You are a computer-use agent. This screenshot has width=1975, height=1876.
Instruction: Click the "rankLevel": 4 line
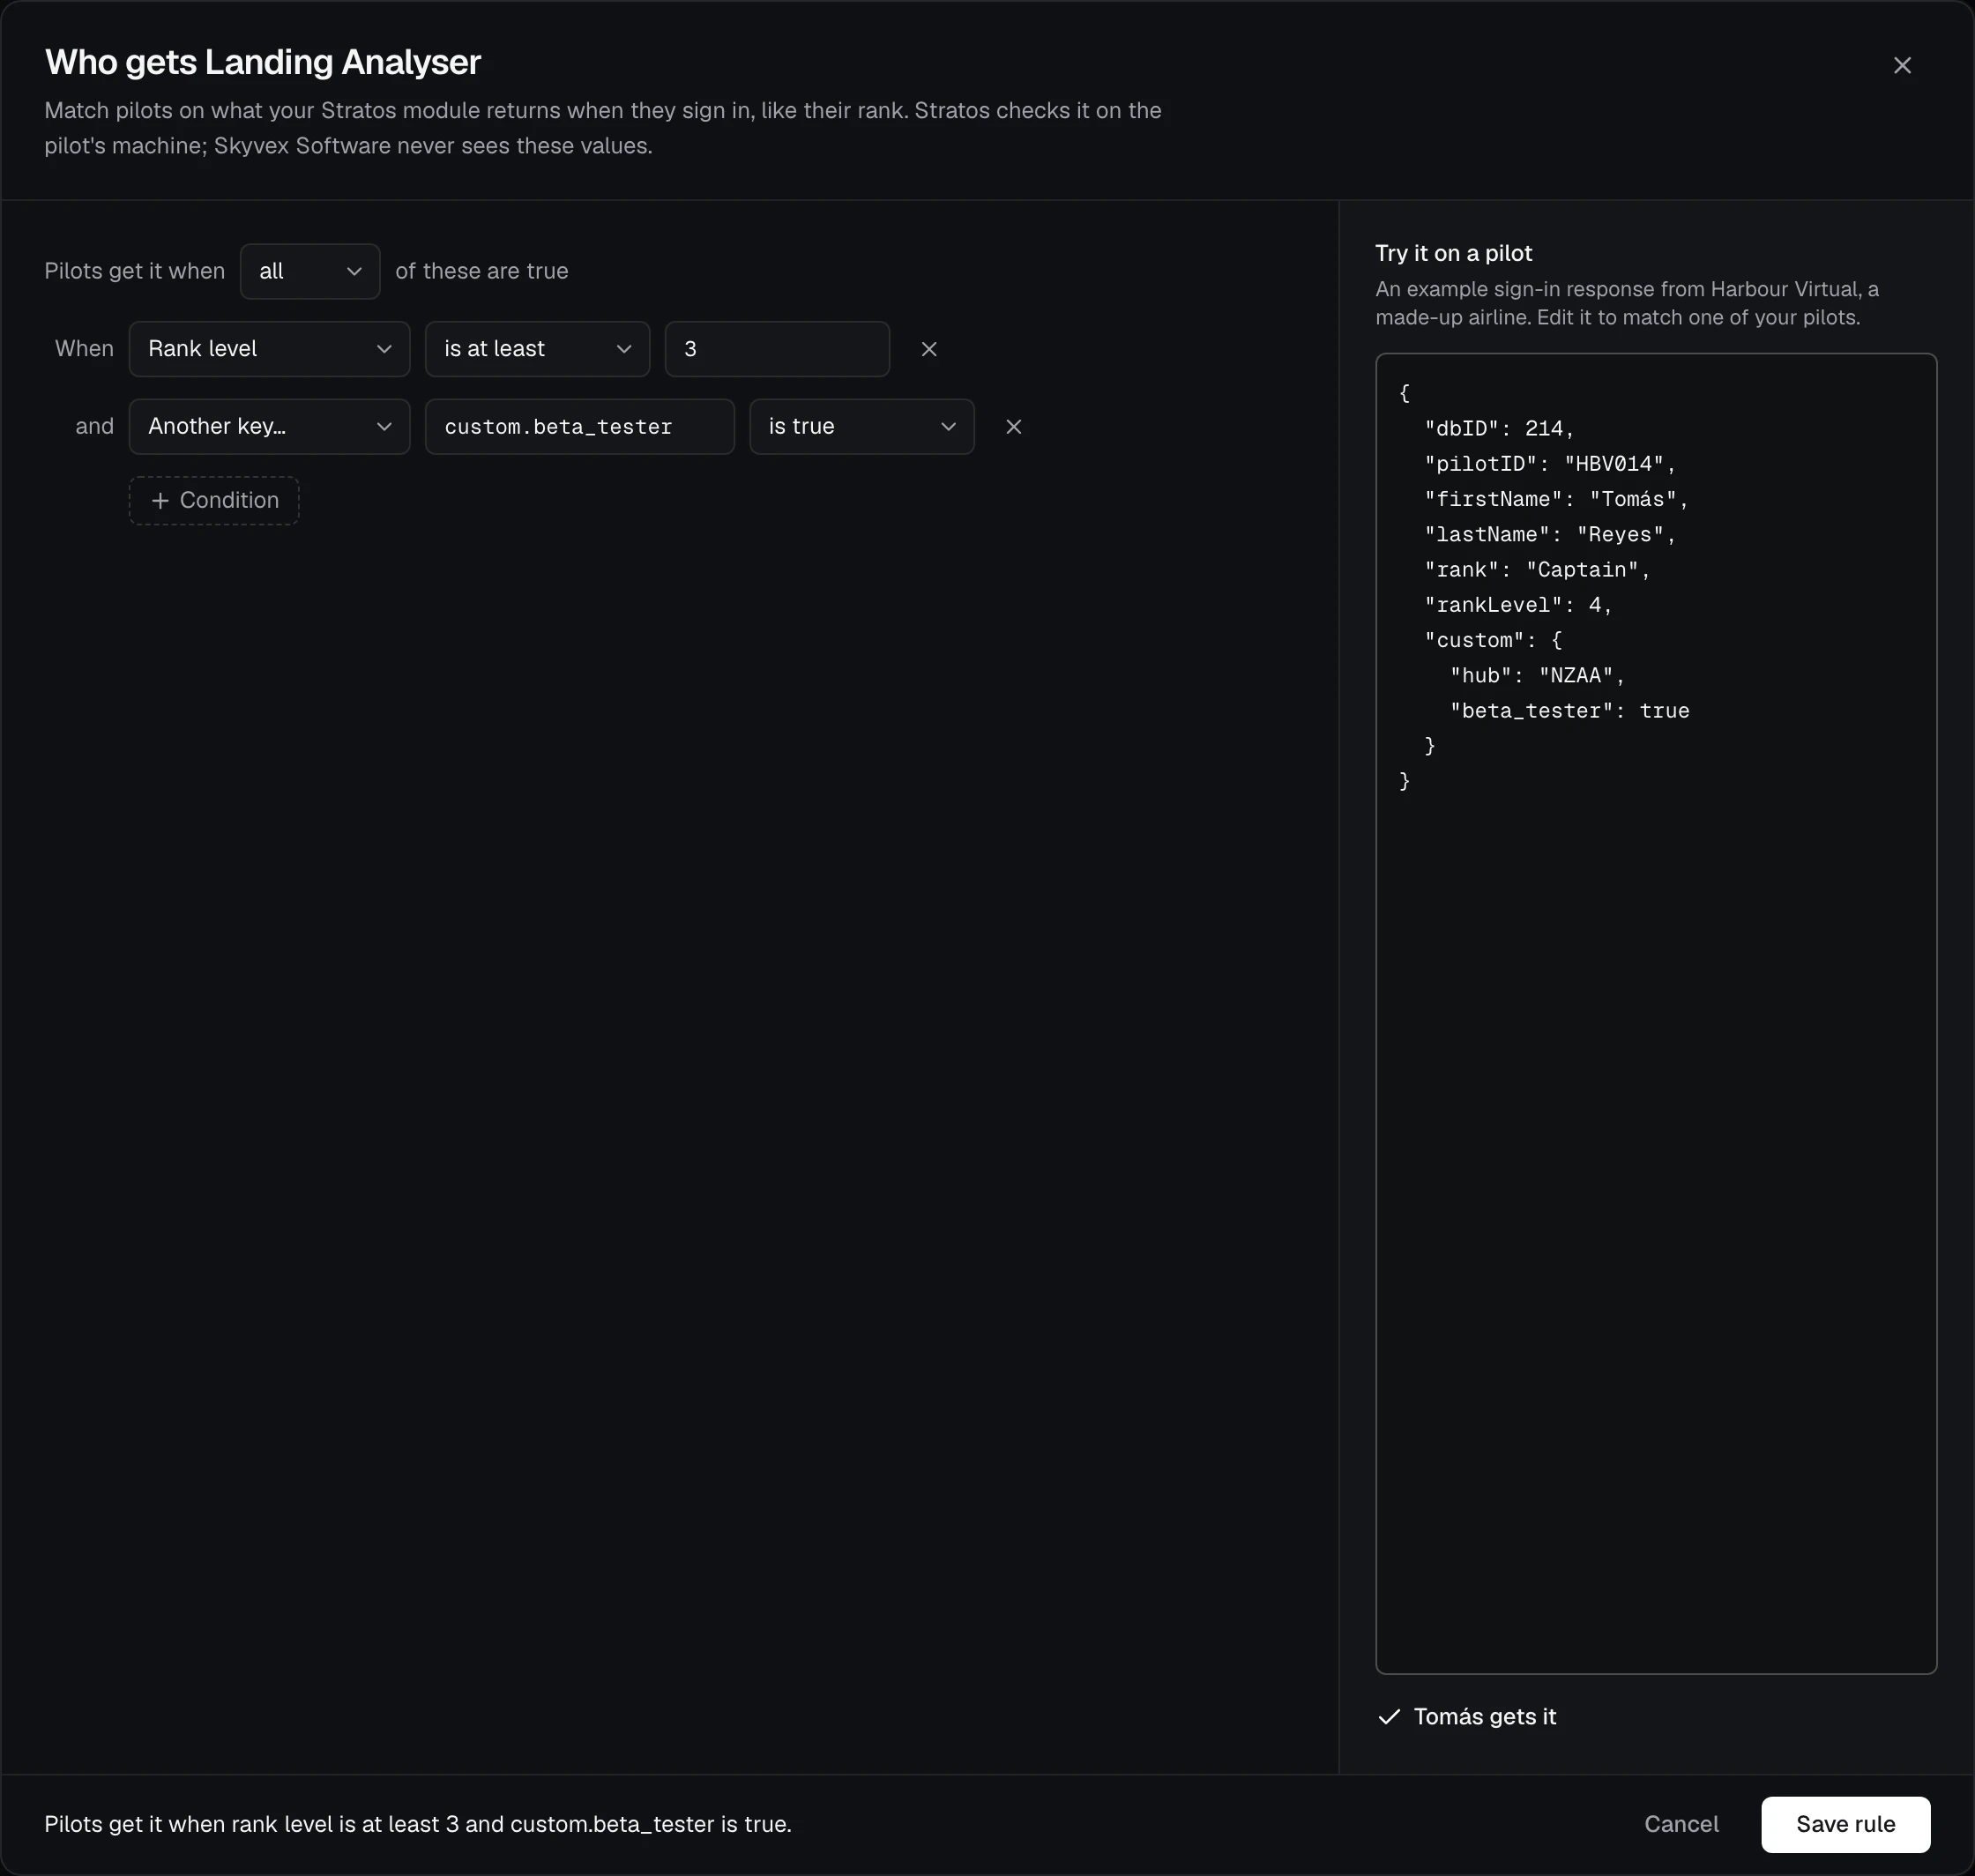coord(1518,605)
